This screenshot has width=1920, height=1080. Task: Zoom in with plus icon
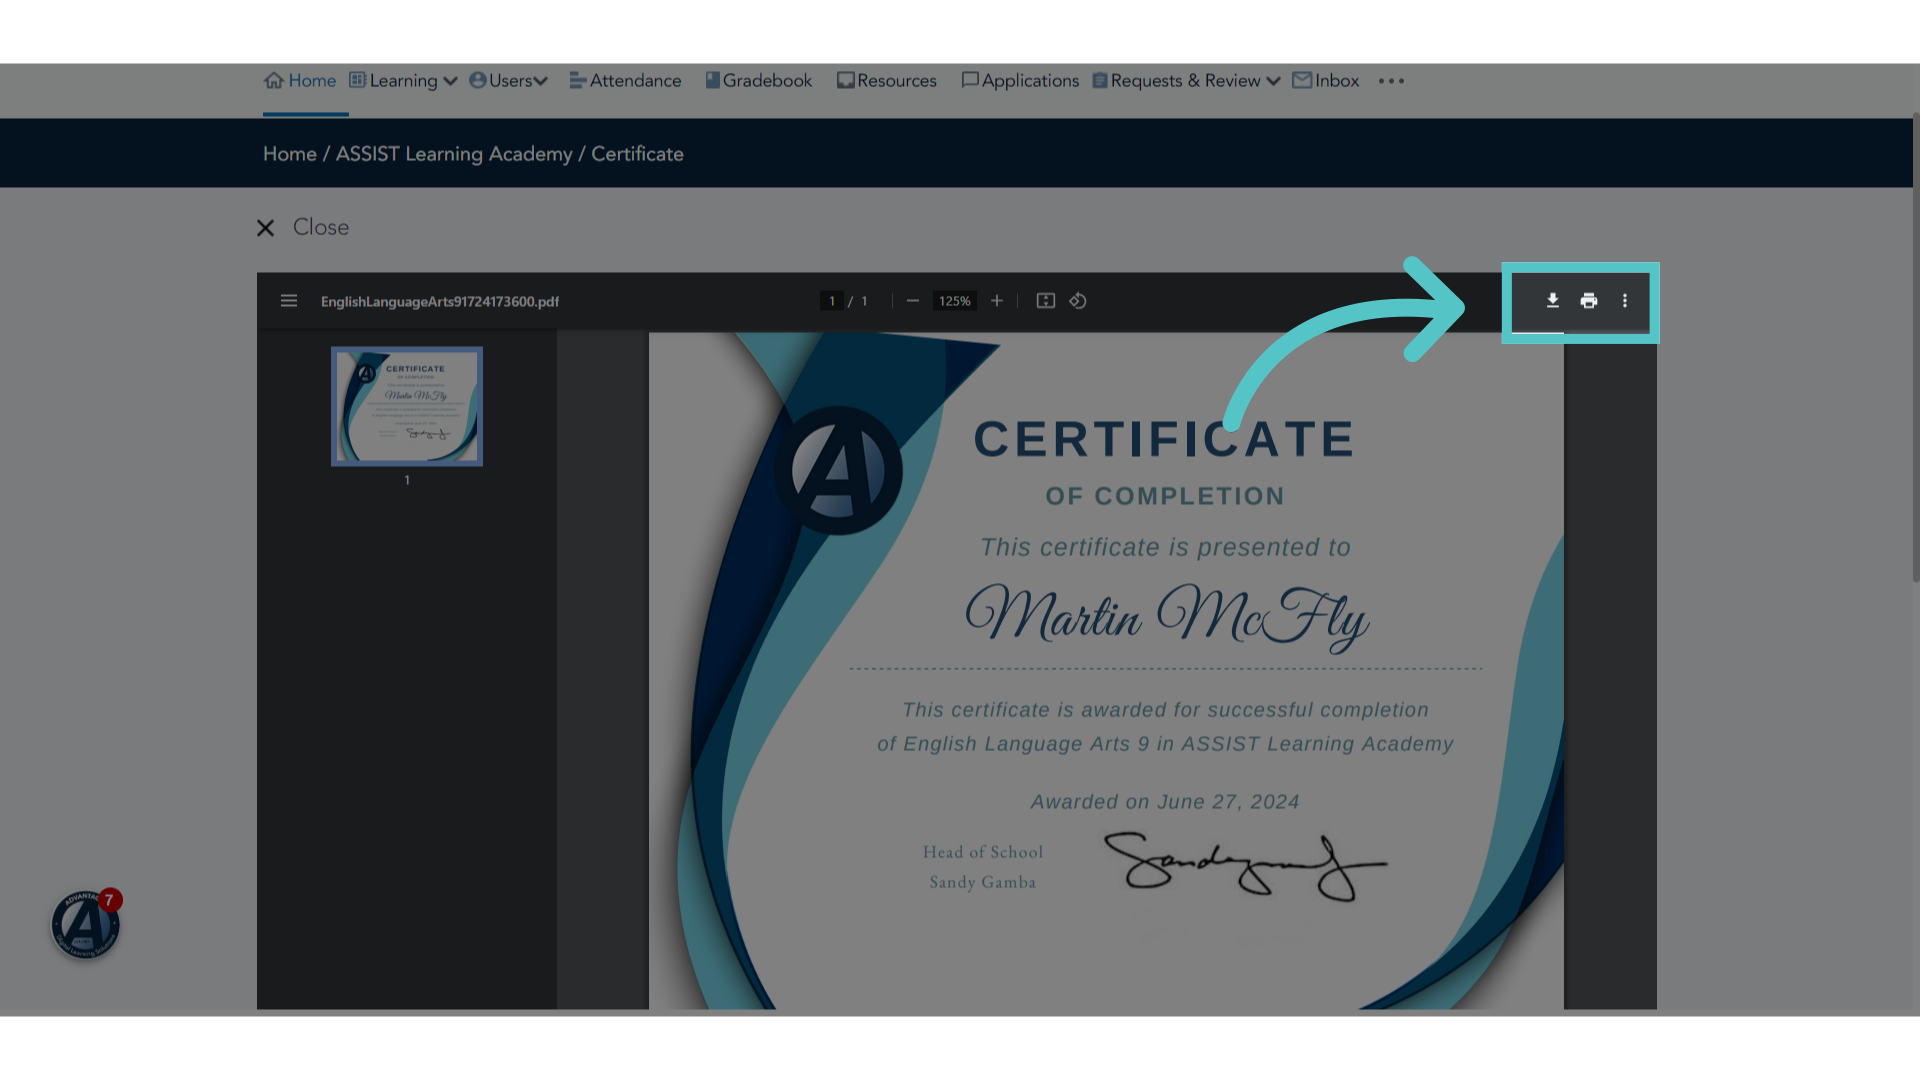(x=997, y=301)
